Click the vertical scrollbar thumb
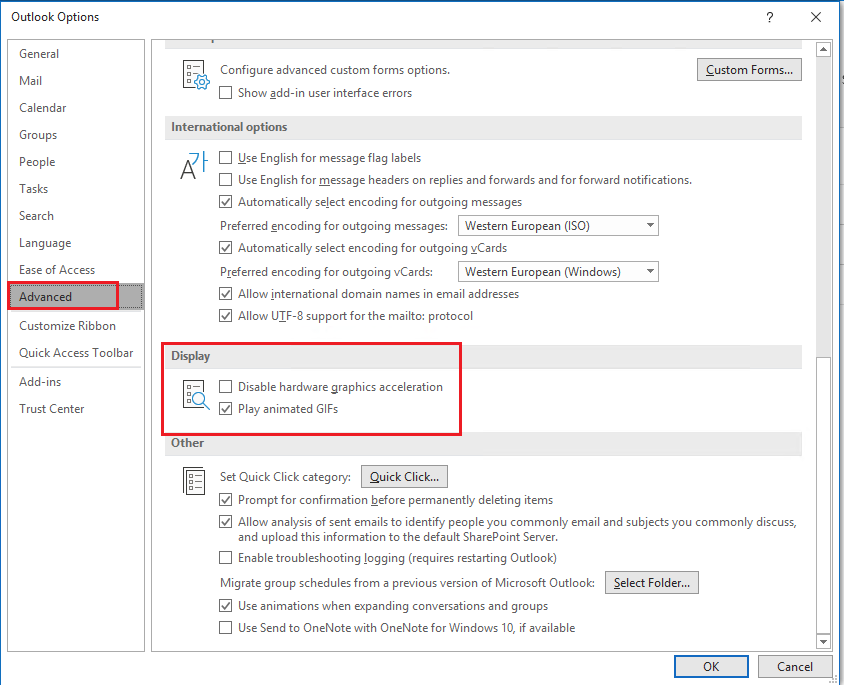This screenshot has width=844, height=685. coord(823,495)
